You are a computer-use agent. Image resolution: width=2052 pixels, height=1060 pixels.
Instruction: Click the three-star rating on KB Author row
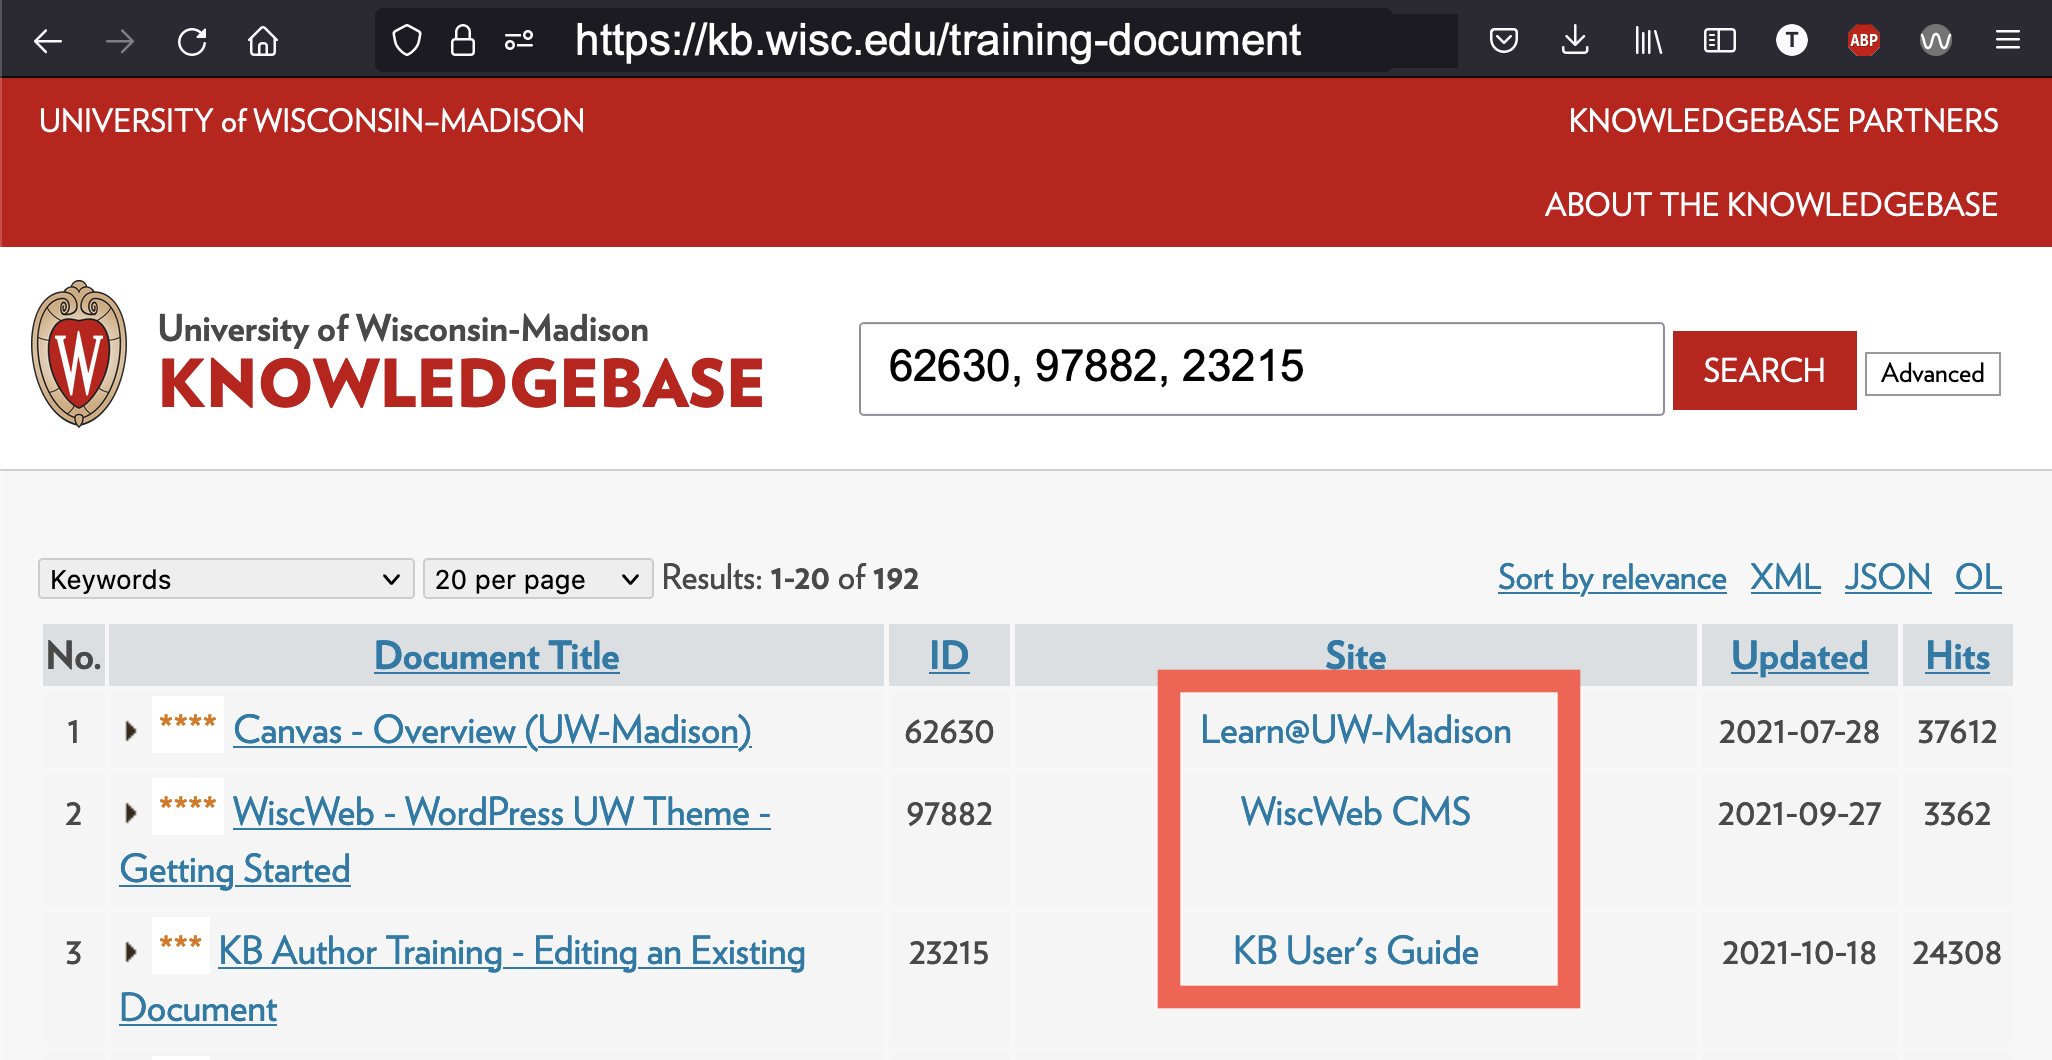pos(181,944)
